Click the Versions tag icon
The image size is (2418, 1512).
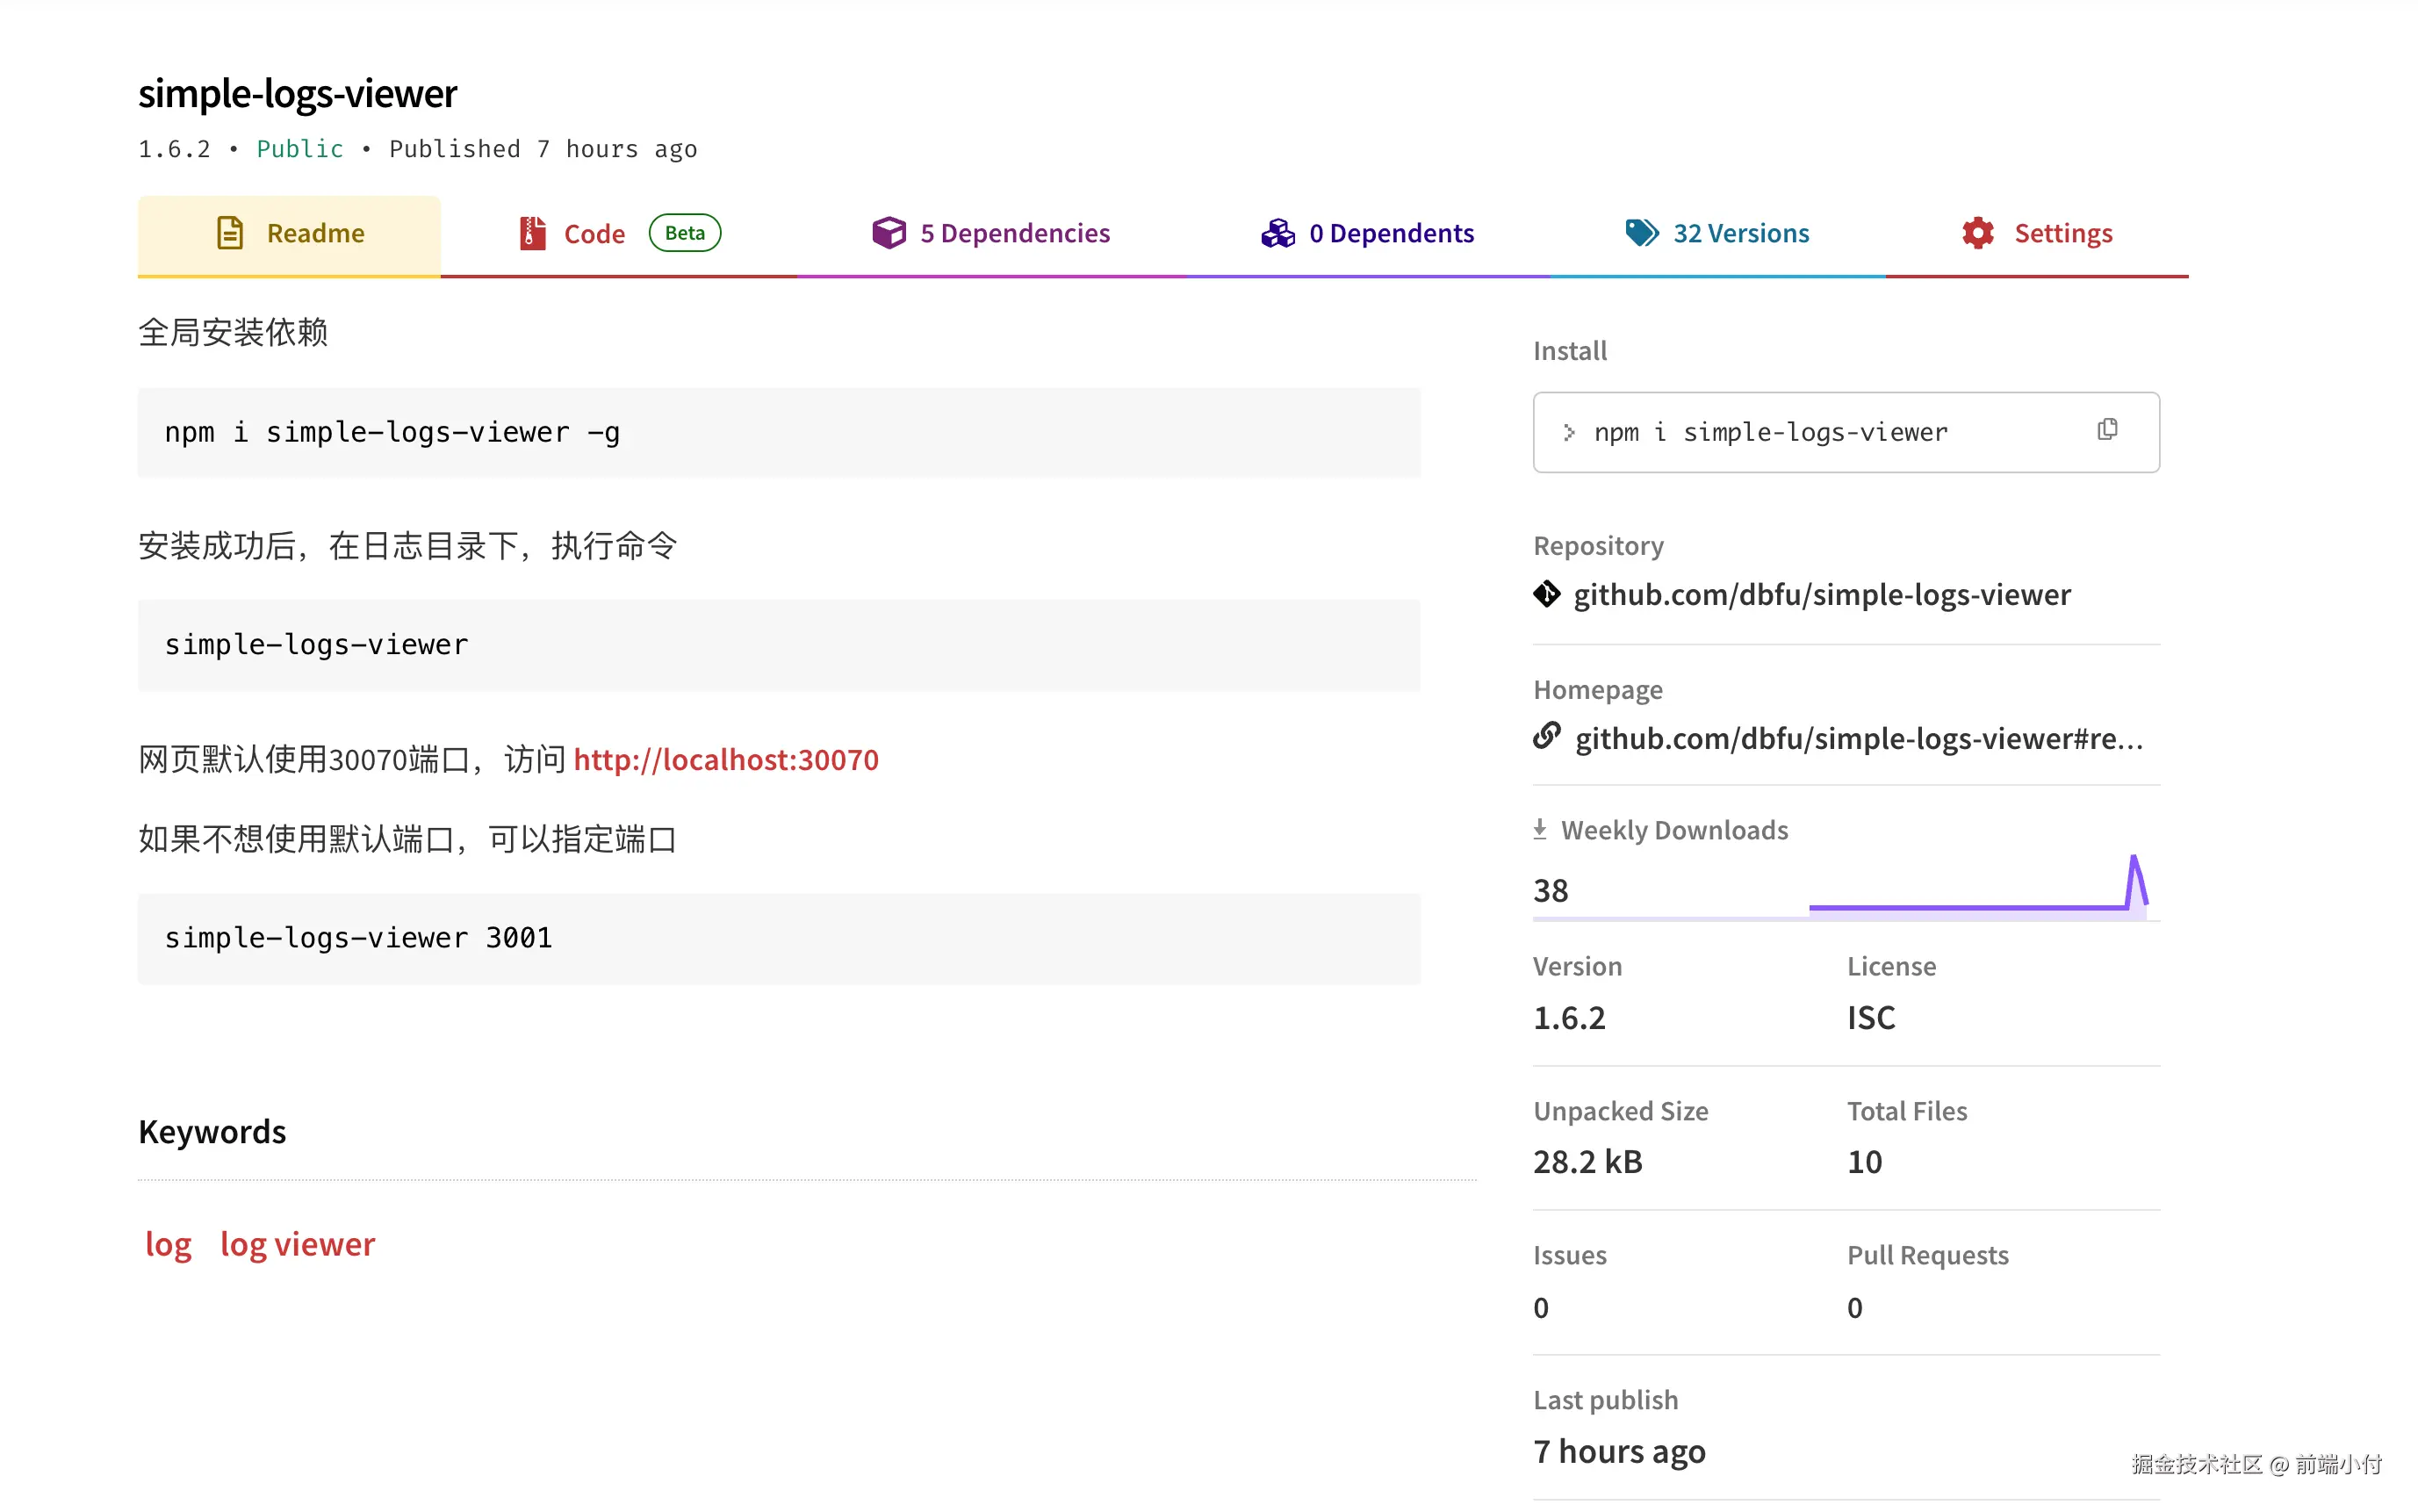pyautogui.click(x=1641, y=233)
